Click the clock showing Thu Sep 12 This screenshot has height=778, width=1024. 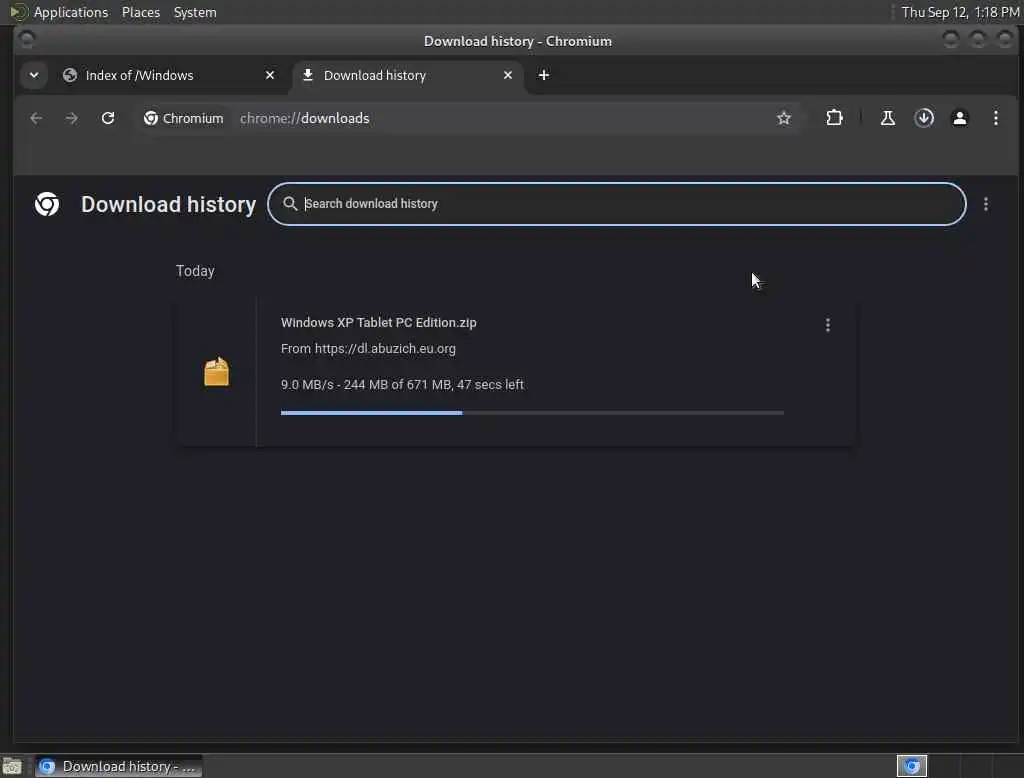click(x=960, y=12)
